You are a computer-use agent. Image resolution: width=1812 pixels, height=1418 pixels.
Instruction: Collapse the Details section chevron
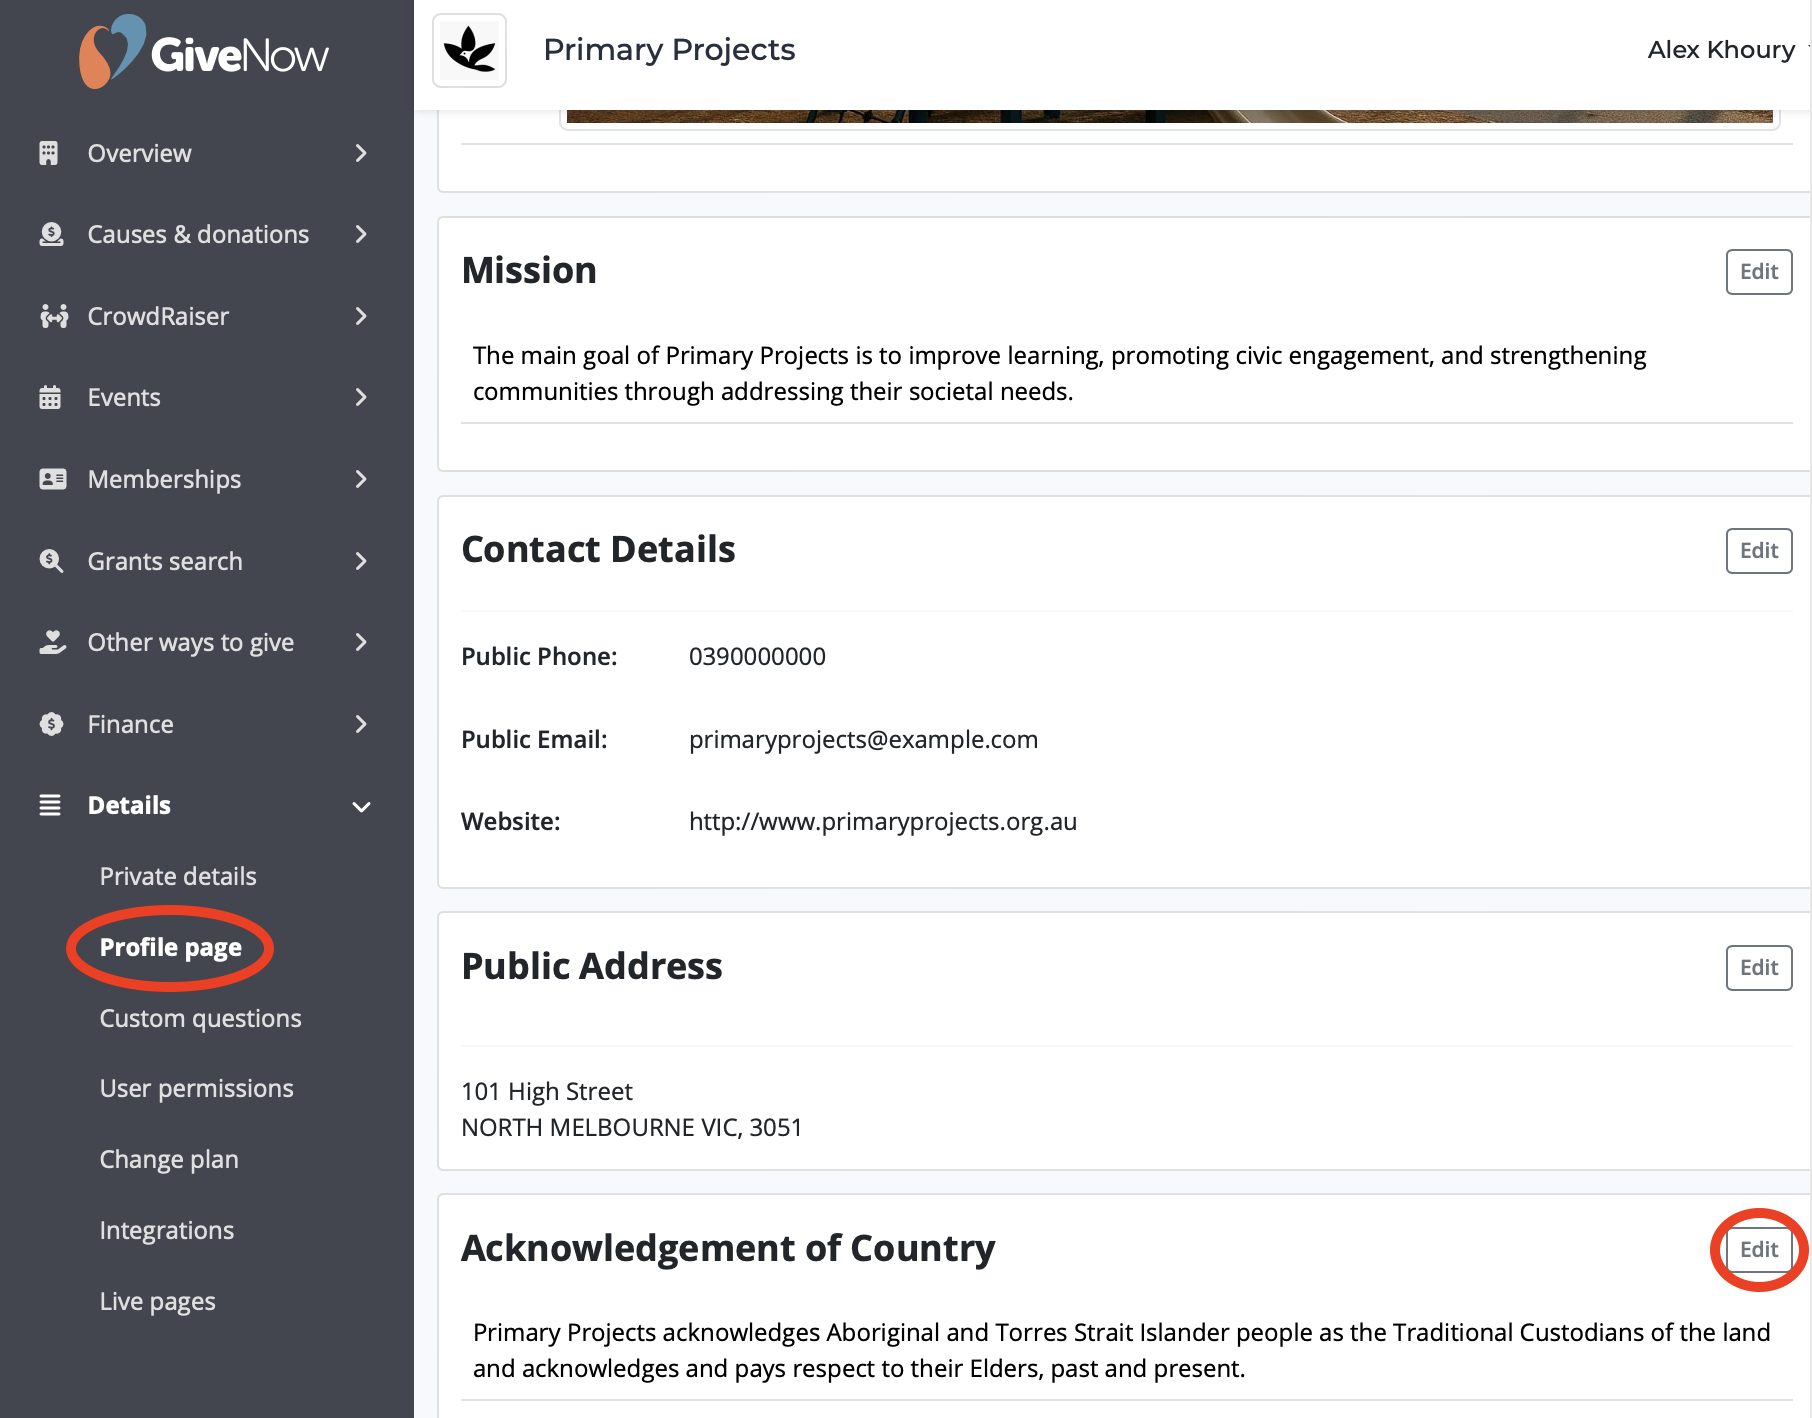pyautogui.click(x=361, y=806)
